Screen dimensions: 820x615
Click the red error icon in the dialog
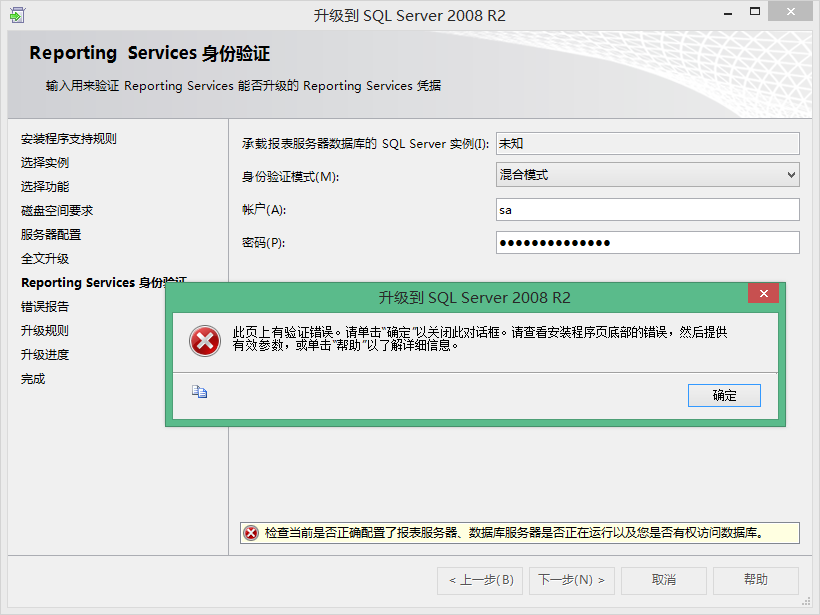[205, 341]
